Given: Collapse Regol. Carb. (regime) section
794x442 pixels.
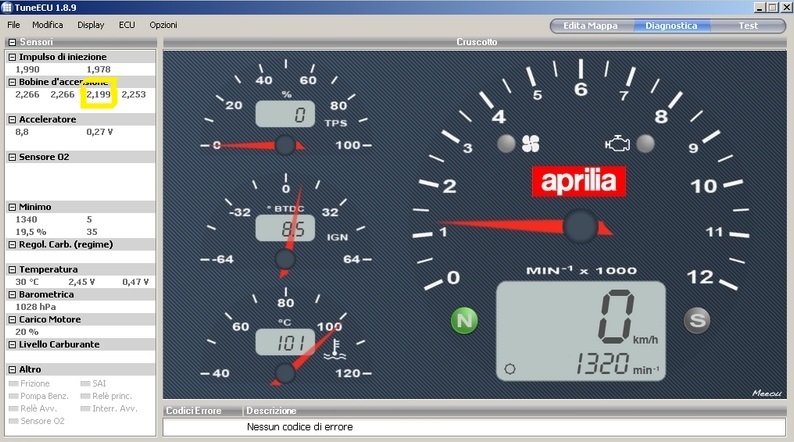Looking at the screenshot, I should tap(12, 245).
